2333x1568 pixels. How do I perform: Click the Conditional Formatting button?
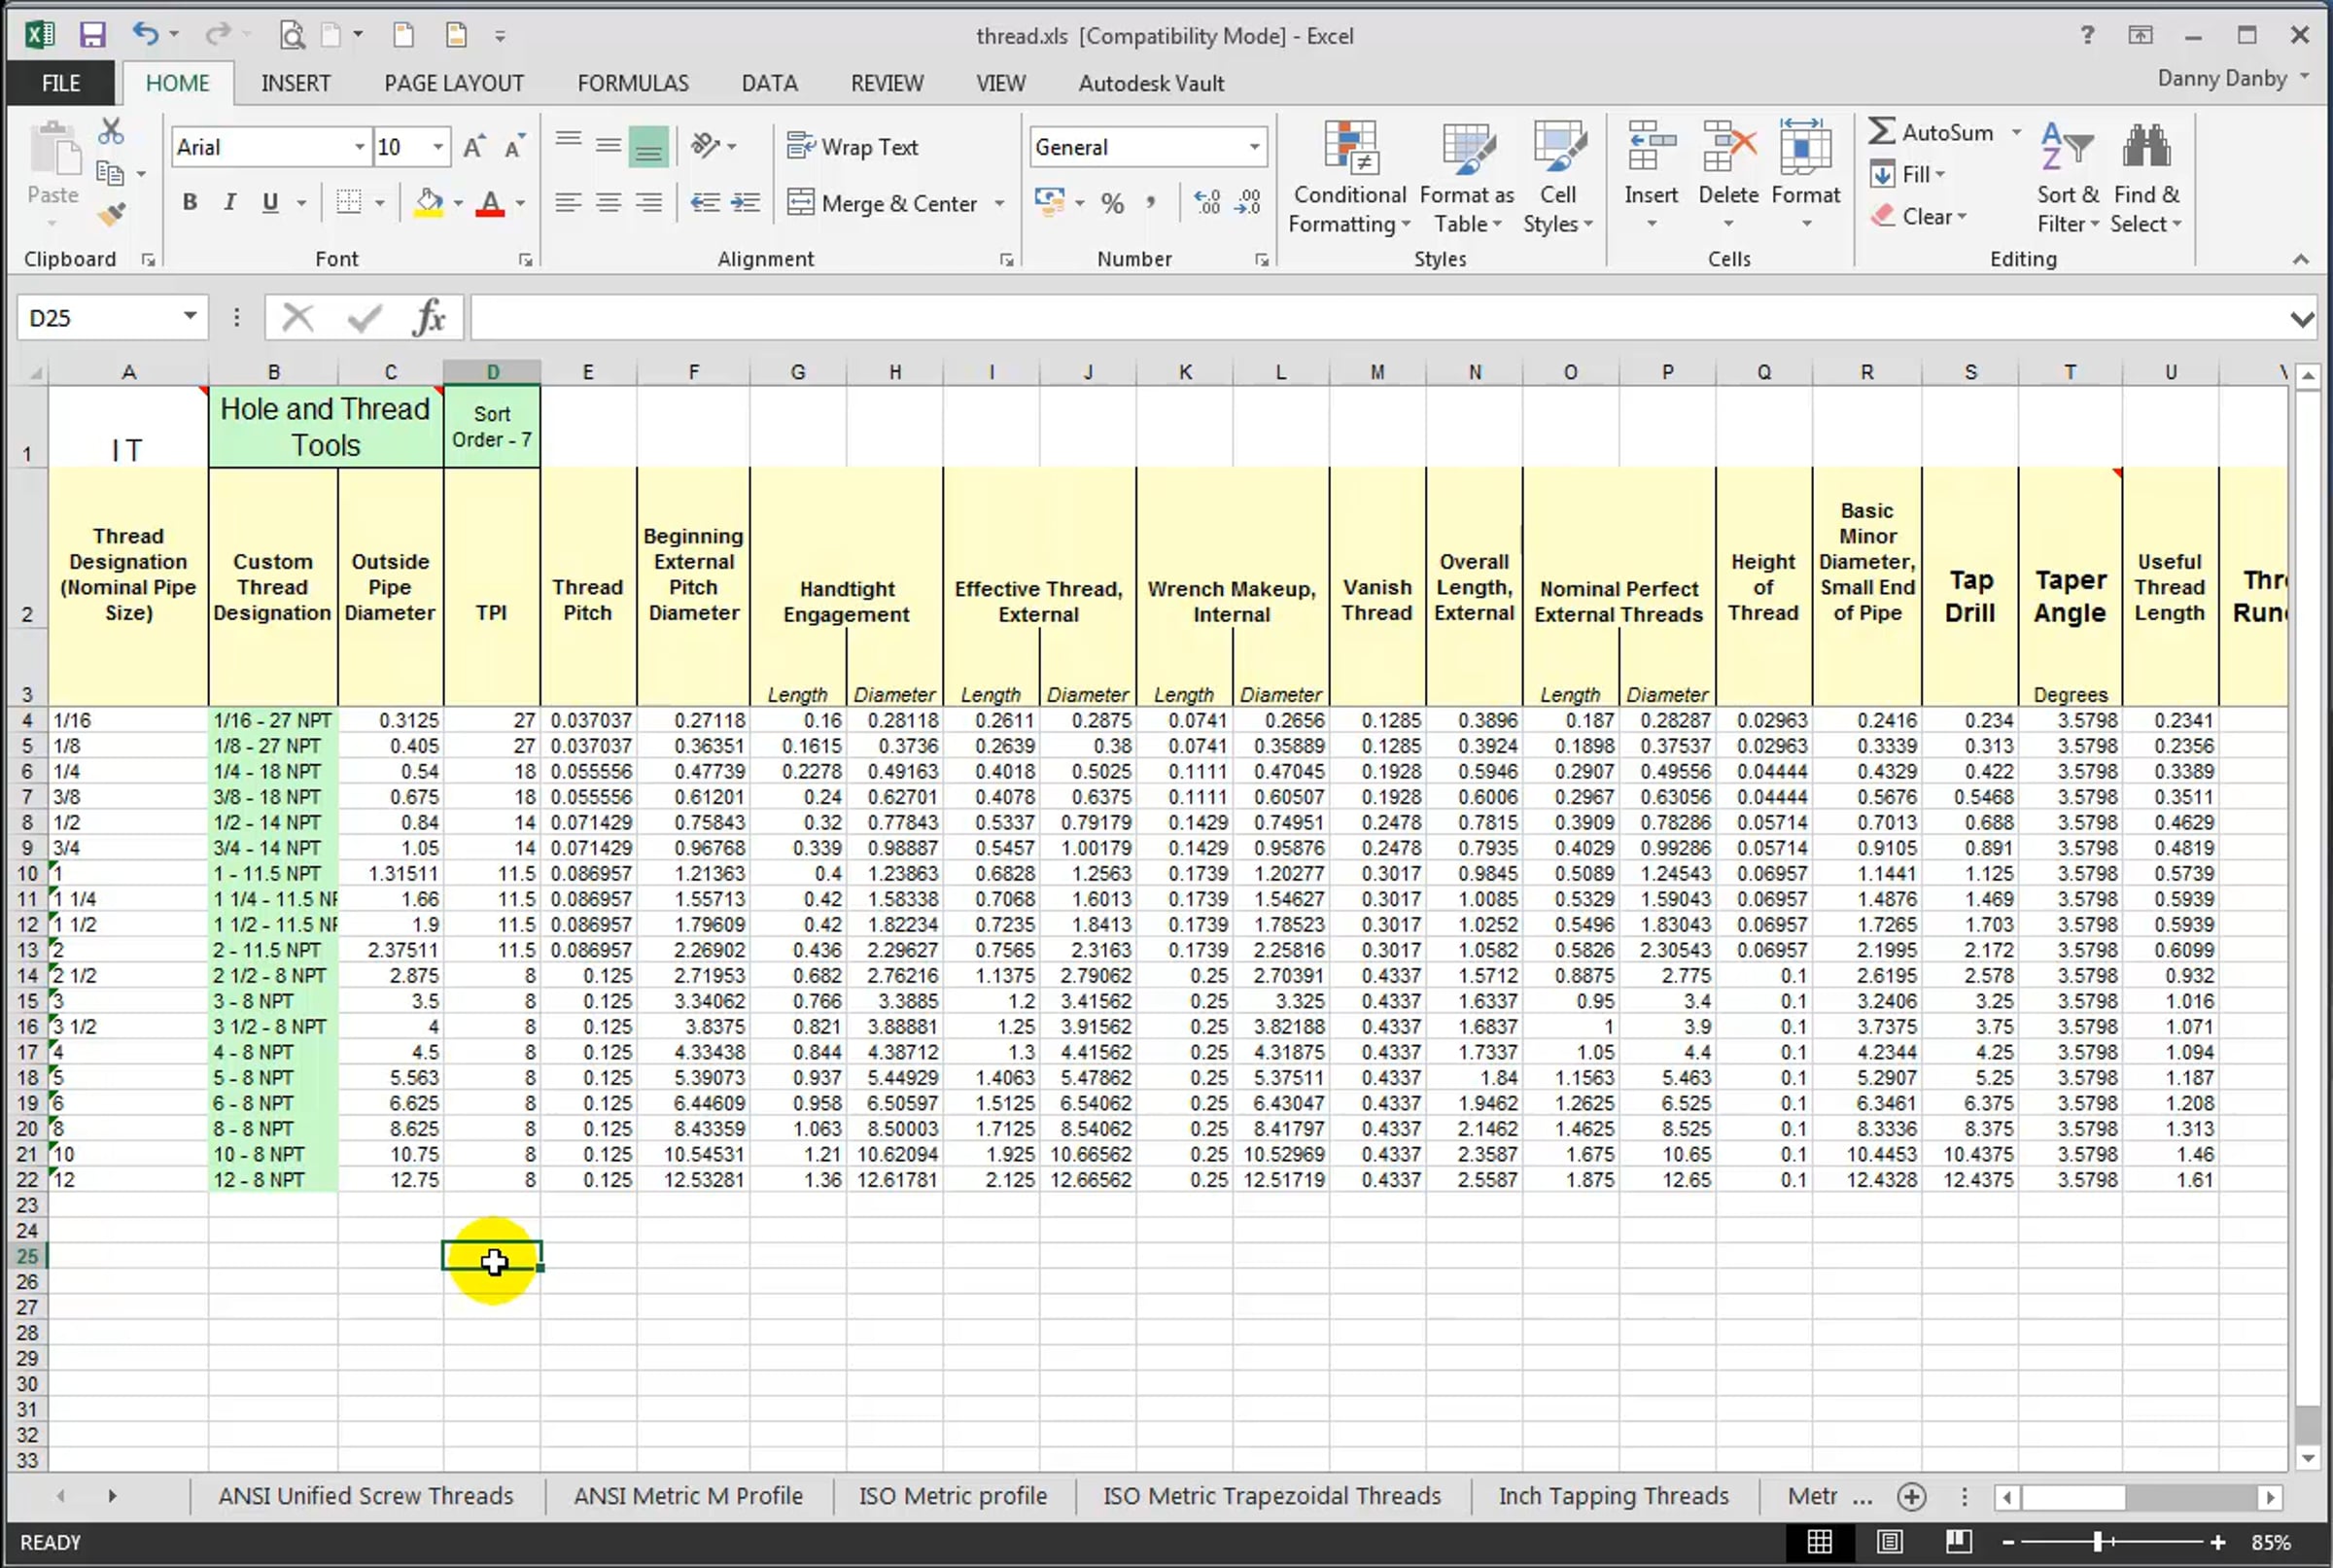(1349, 177)
